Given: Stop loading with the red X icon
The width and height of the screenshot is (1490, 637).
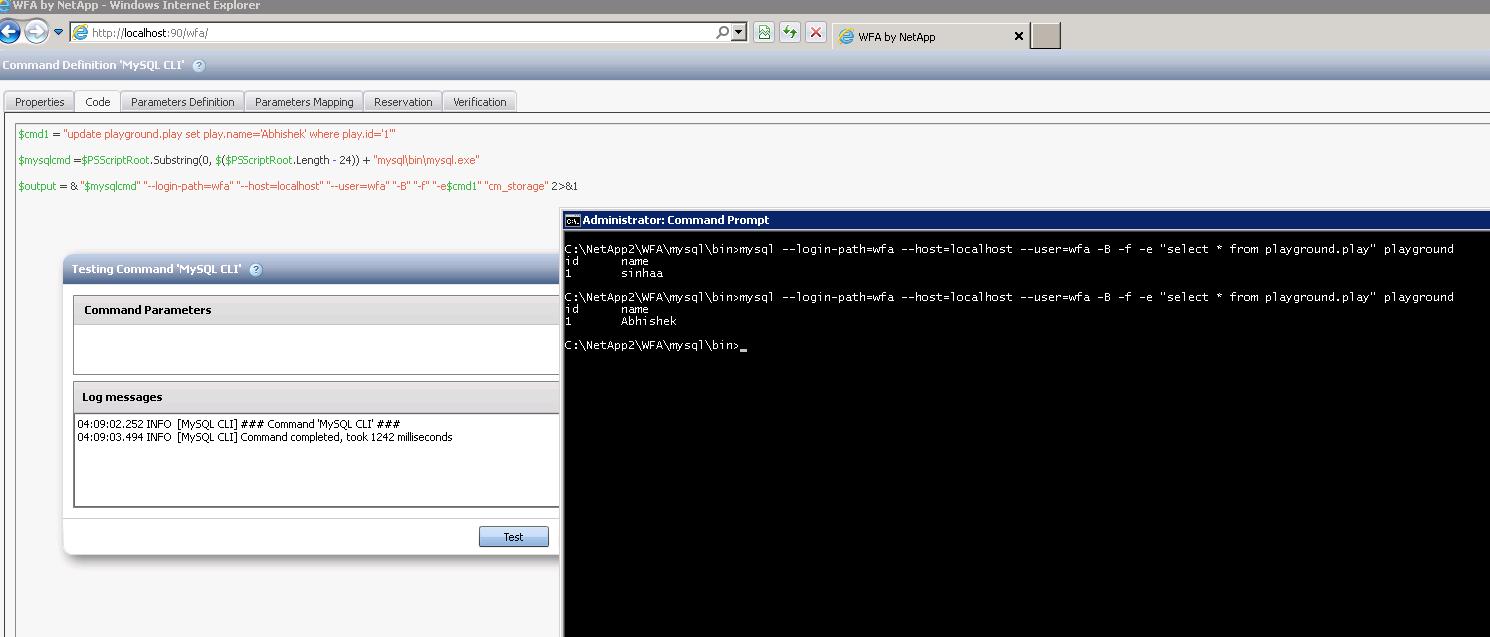Looking at the screenshot, I should [816, 32].
